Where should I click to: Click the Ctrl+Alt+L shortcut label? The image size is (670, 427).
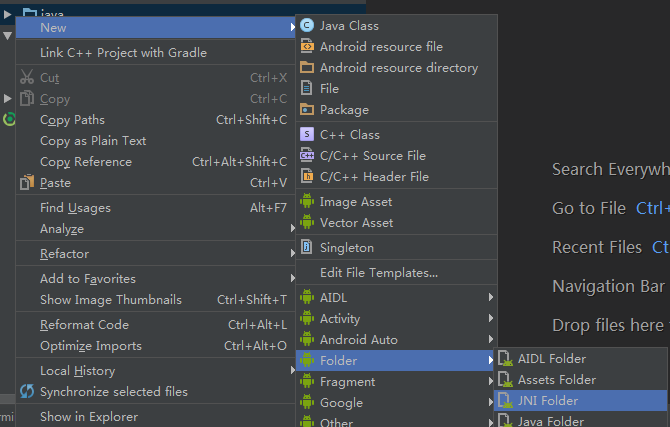pos(257,324)
